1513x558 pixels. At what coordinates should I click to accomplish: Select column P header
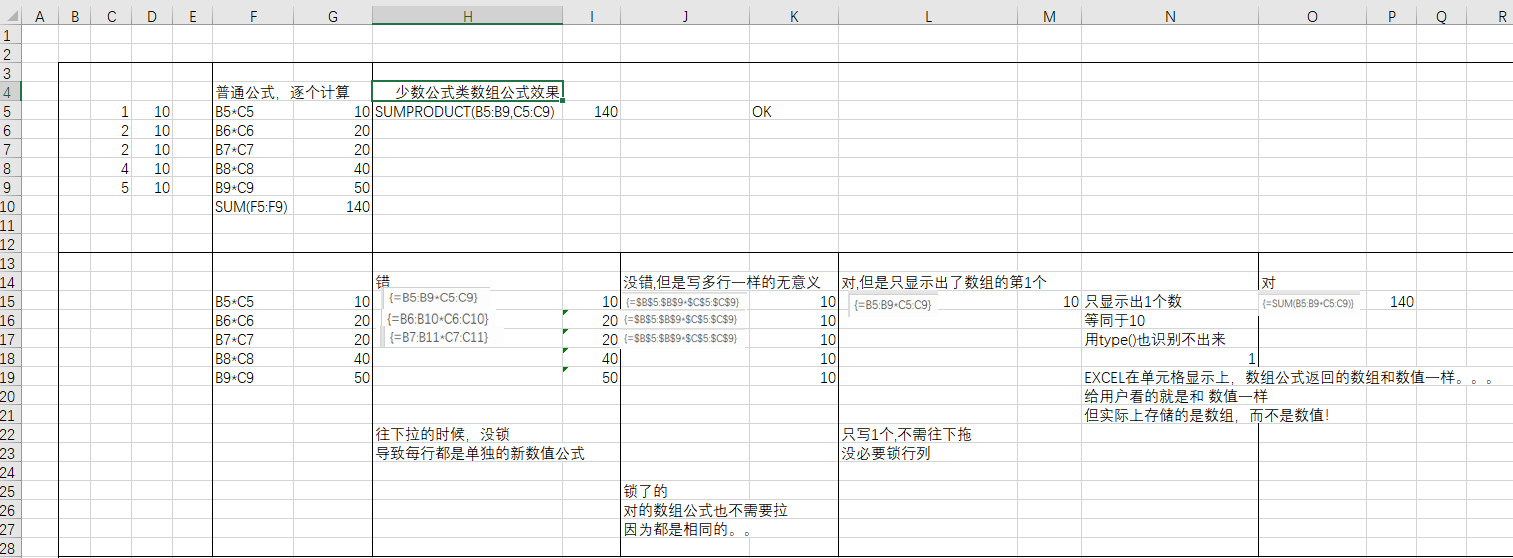click(1391, 17)
